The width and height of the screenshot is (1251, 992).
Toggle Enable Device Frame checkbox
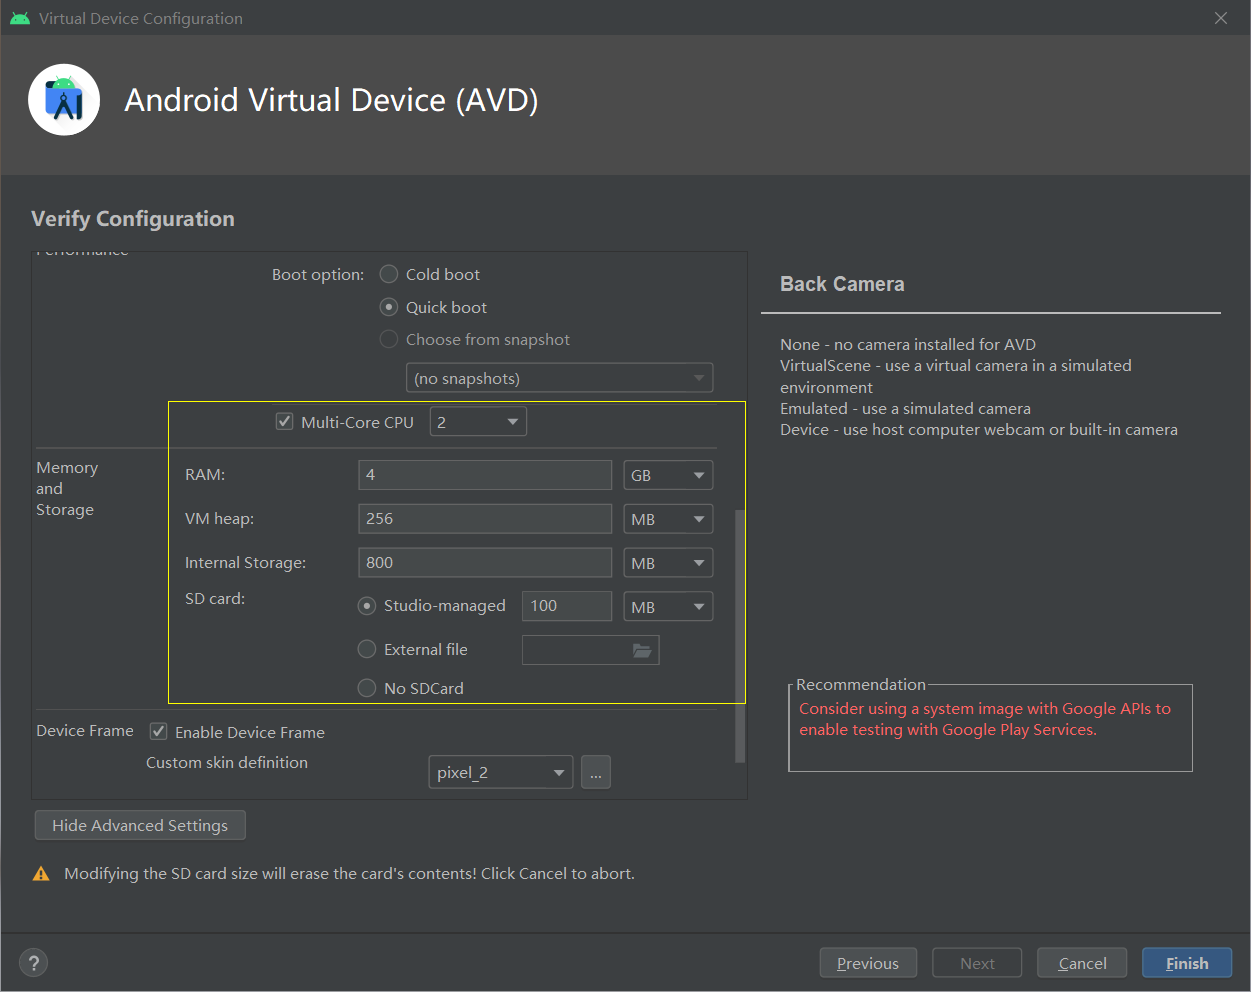(x=158, y=731)
